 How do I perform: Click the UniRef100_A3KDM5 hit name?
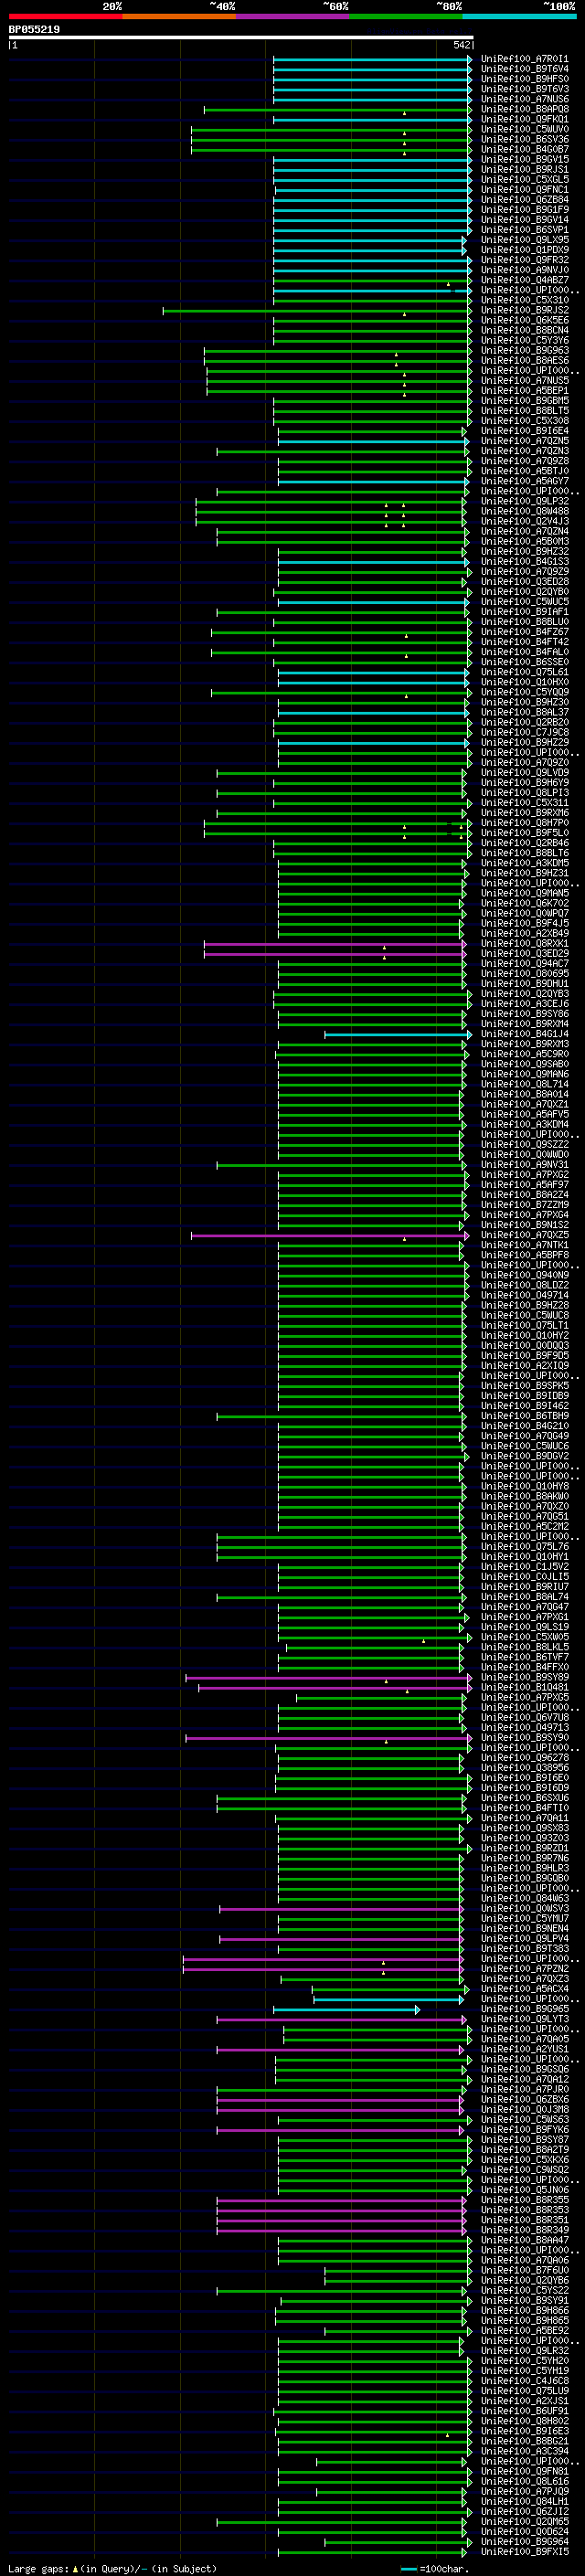[x=525, y=864]
